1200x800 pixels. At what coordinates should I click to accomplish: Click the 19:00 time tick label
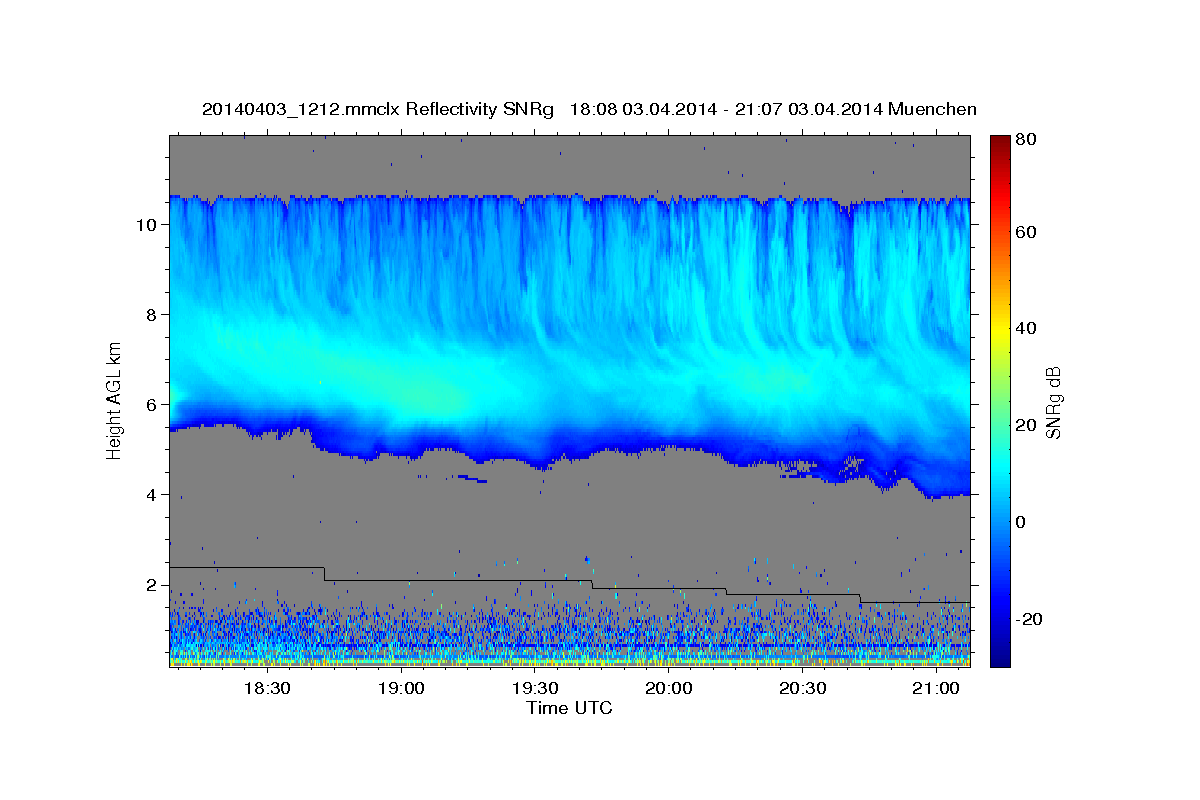(x=401, y=689)
